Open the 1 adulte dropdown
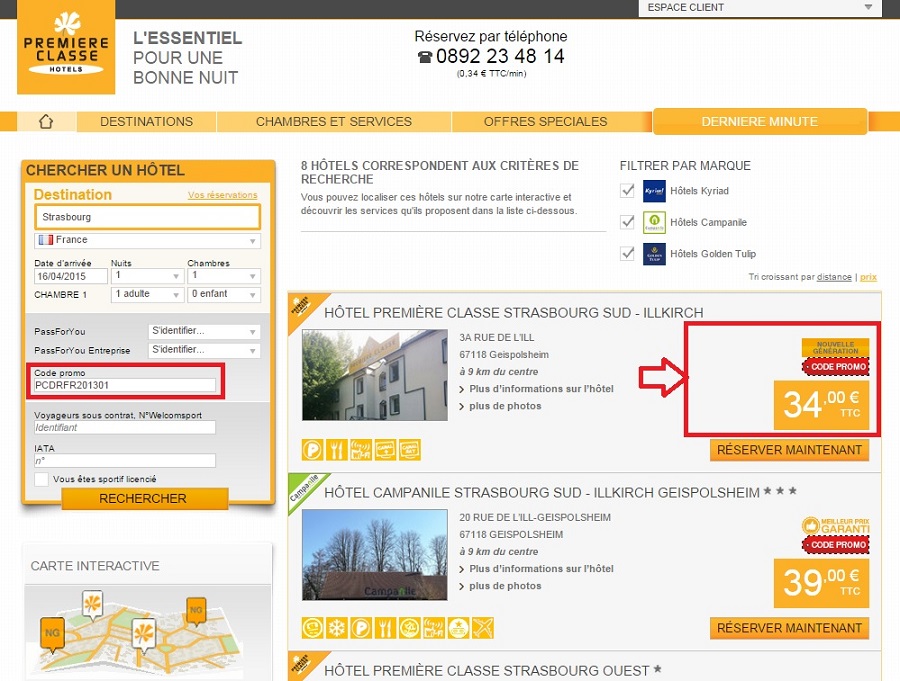The image size is (900, 681). point(147,295)
